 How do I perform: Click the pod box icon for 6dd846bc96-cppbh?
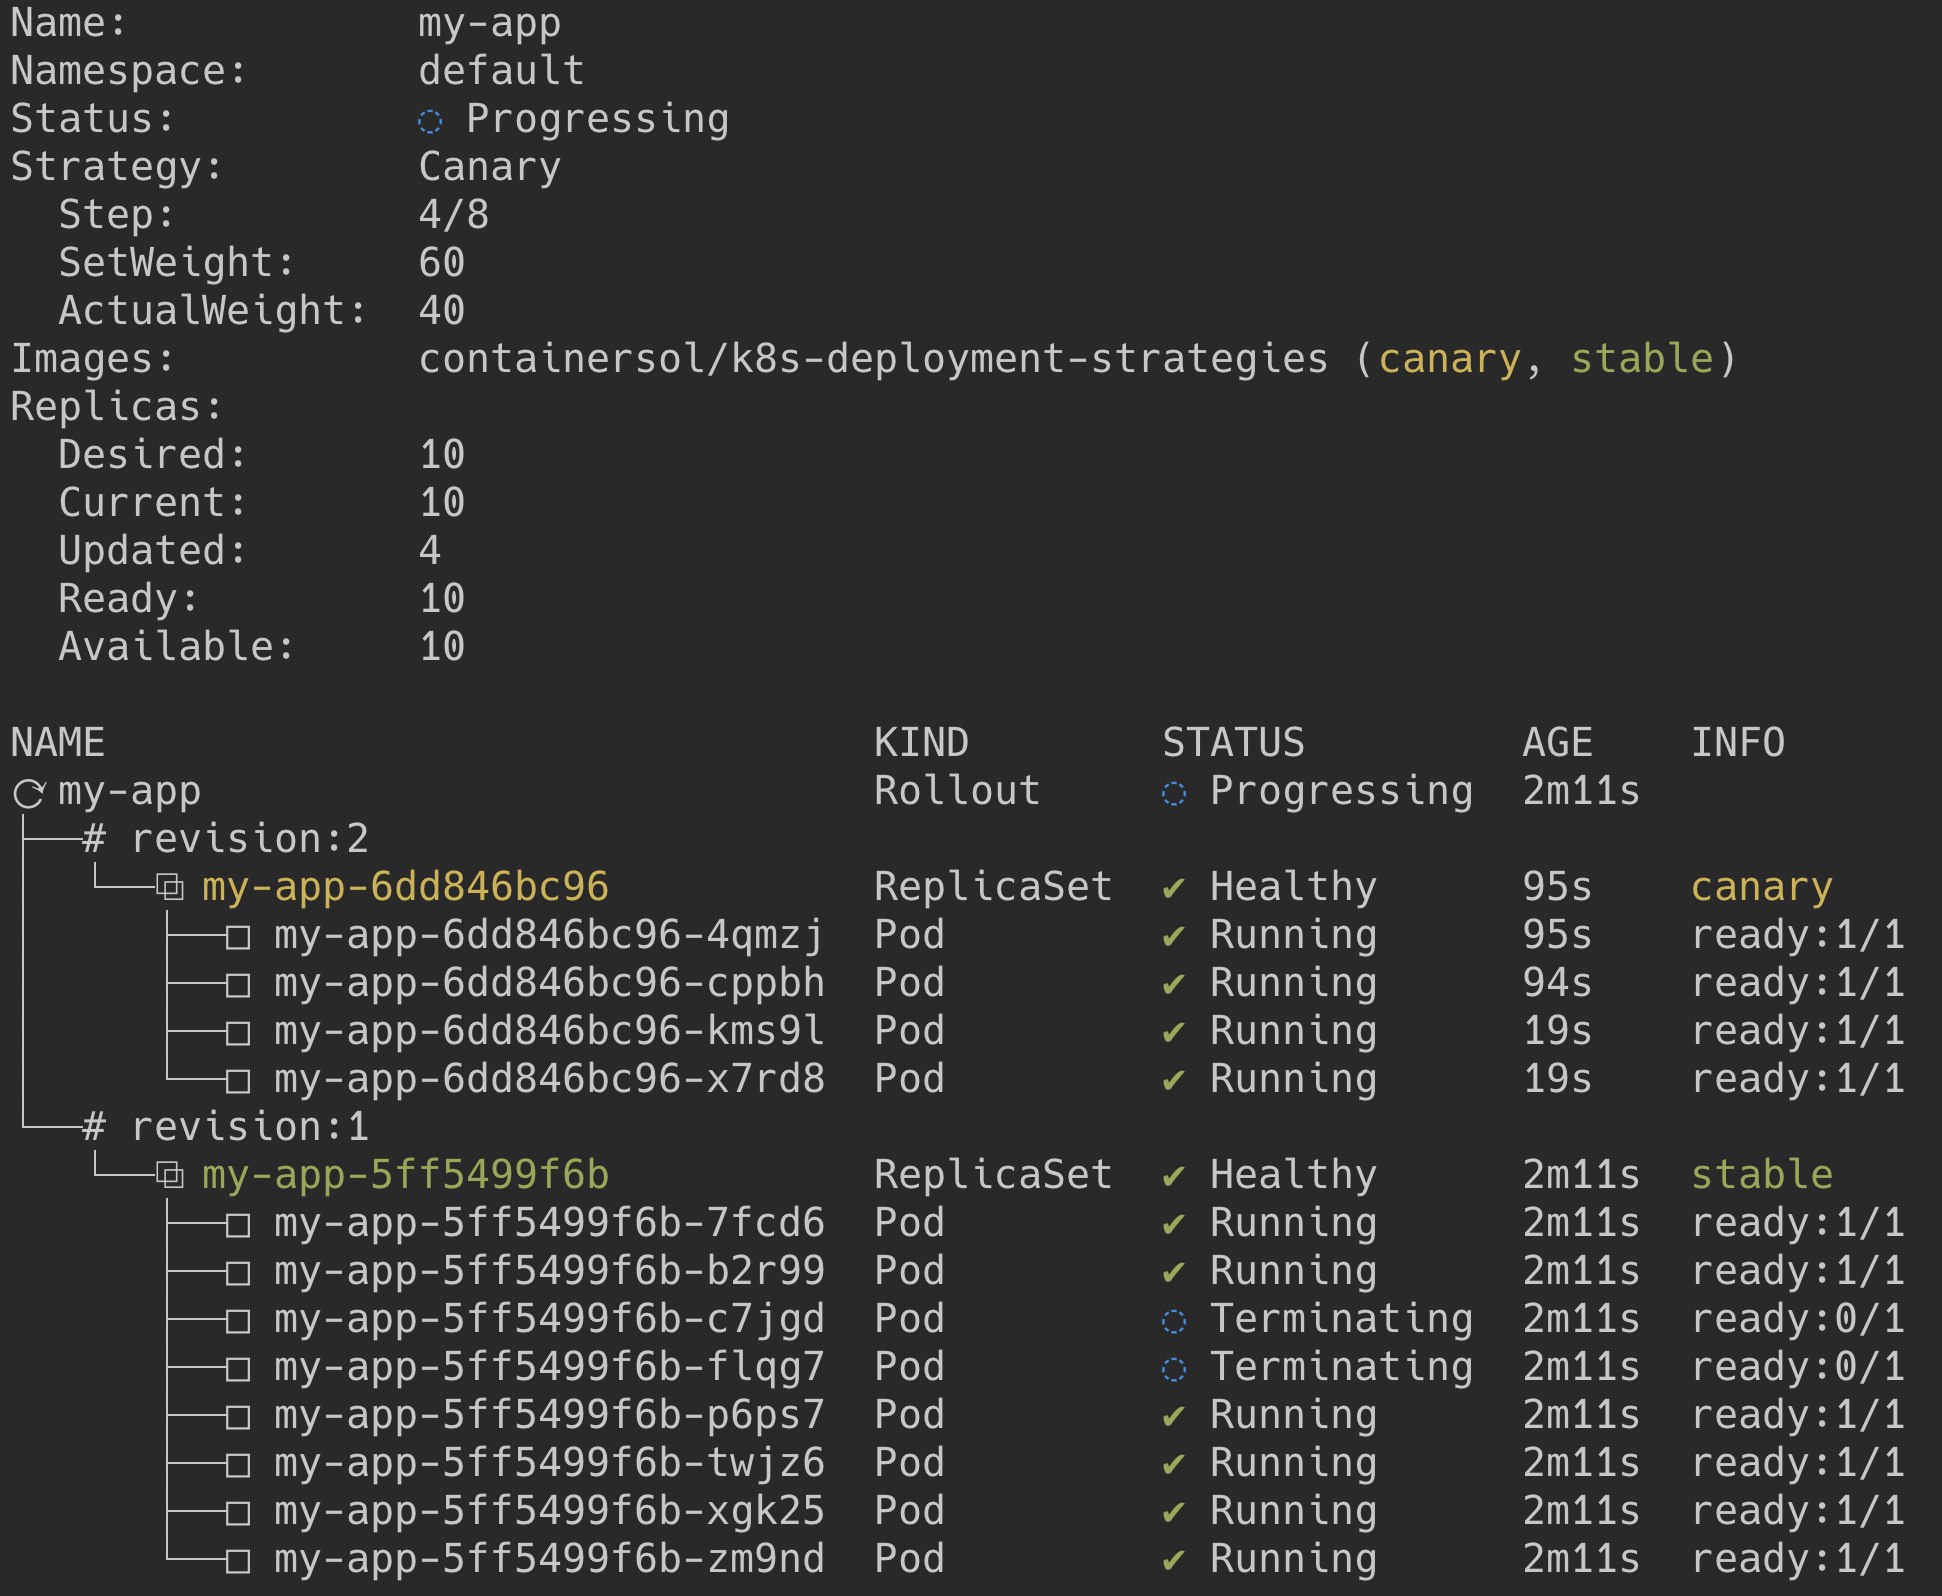(x=238, y=985)
